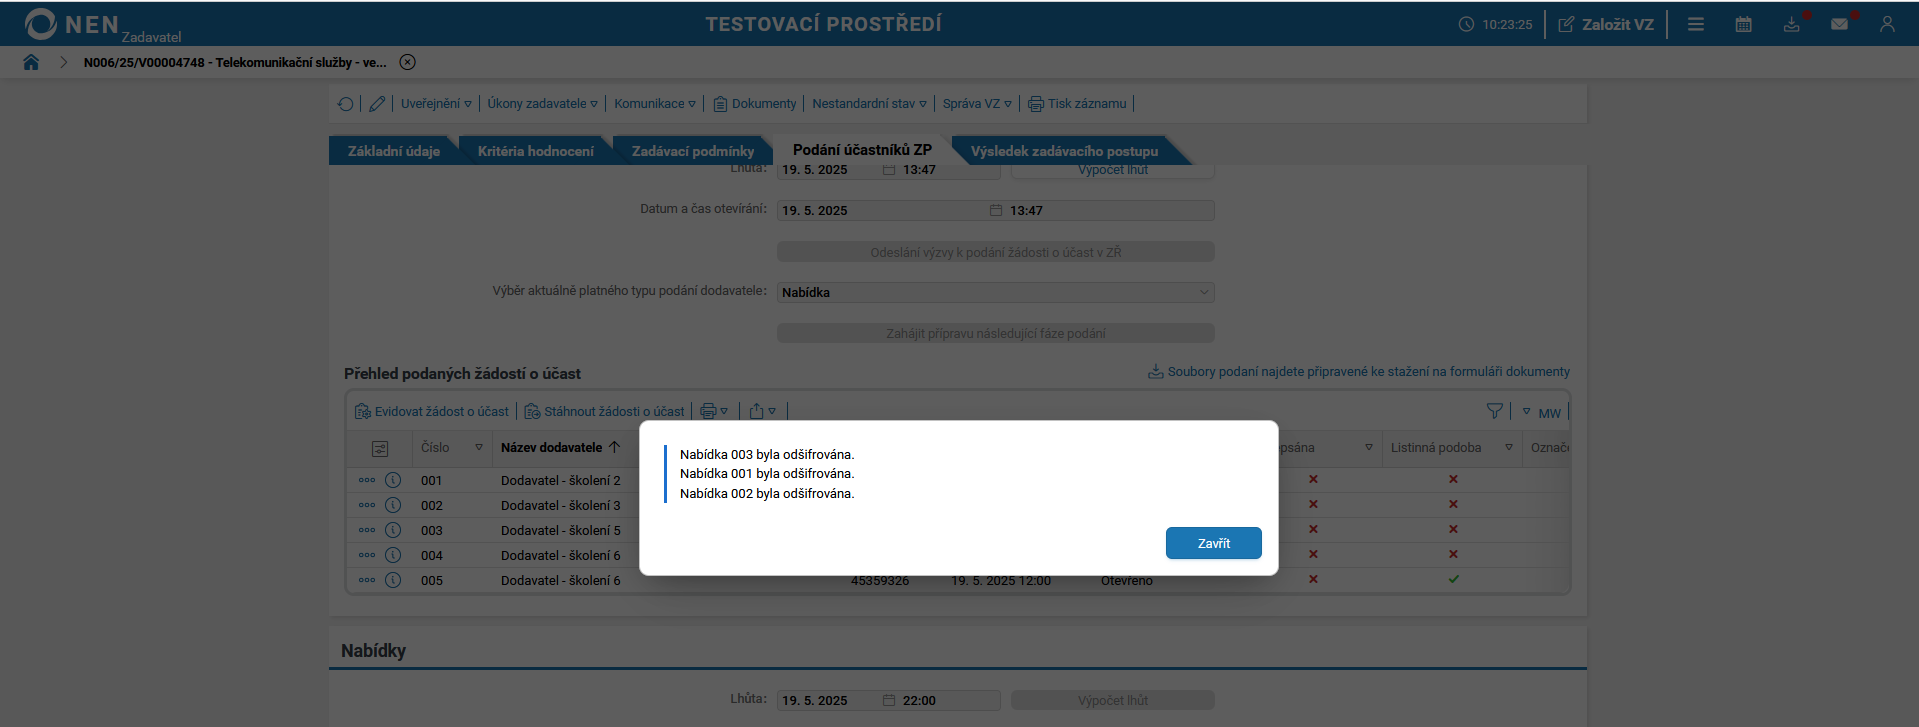Click Stáhnout žádosti o účast
The image size is (1919, 727).
coord(605,411)
